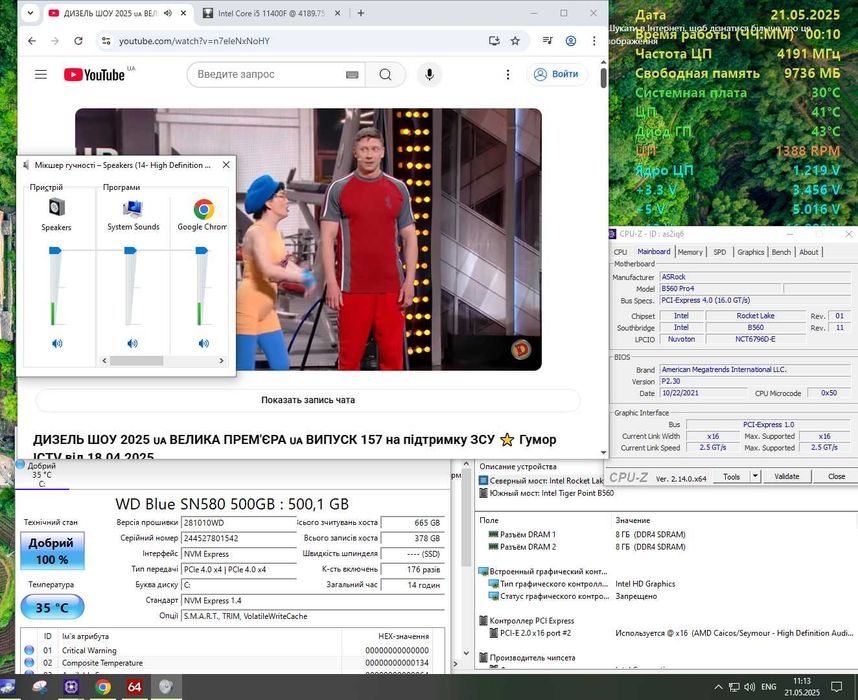The image size is (858, 700).
Task: Open notification center icon in system tray
Action: [837, 687]
